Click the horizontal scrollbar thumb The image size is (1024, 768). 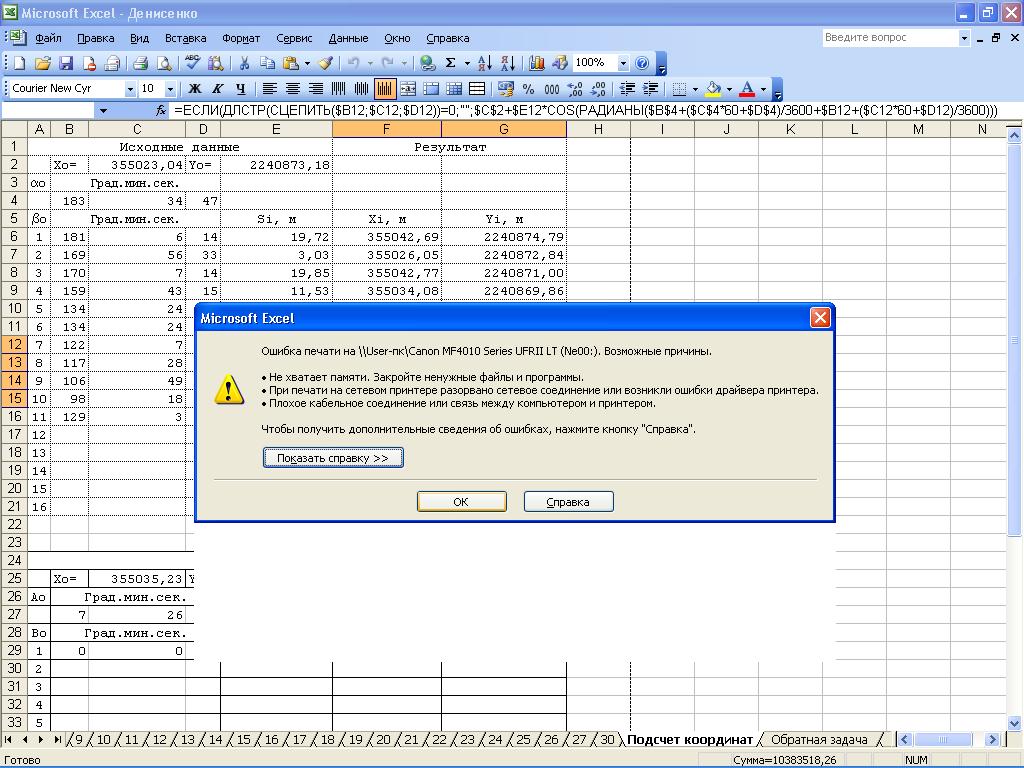(x=942, y=740)
